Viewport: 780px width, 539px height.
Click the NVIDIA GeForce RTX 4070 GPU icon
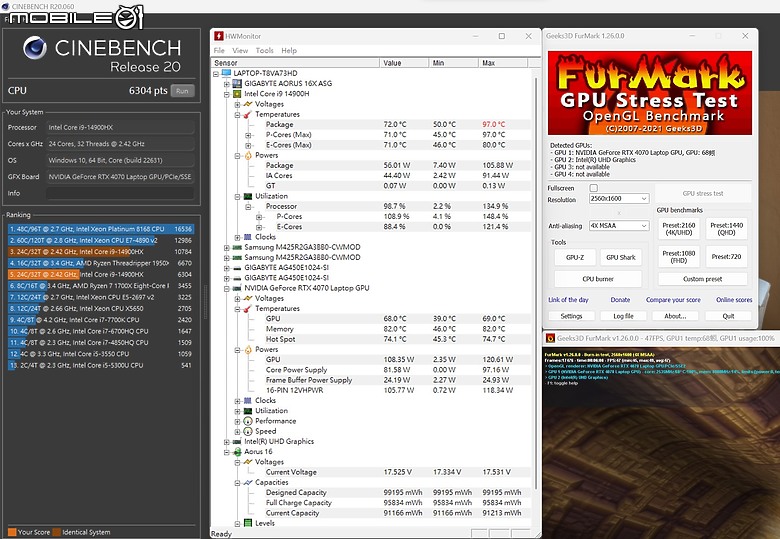[237, 288]
